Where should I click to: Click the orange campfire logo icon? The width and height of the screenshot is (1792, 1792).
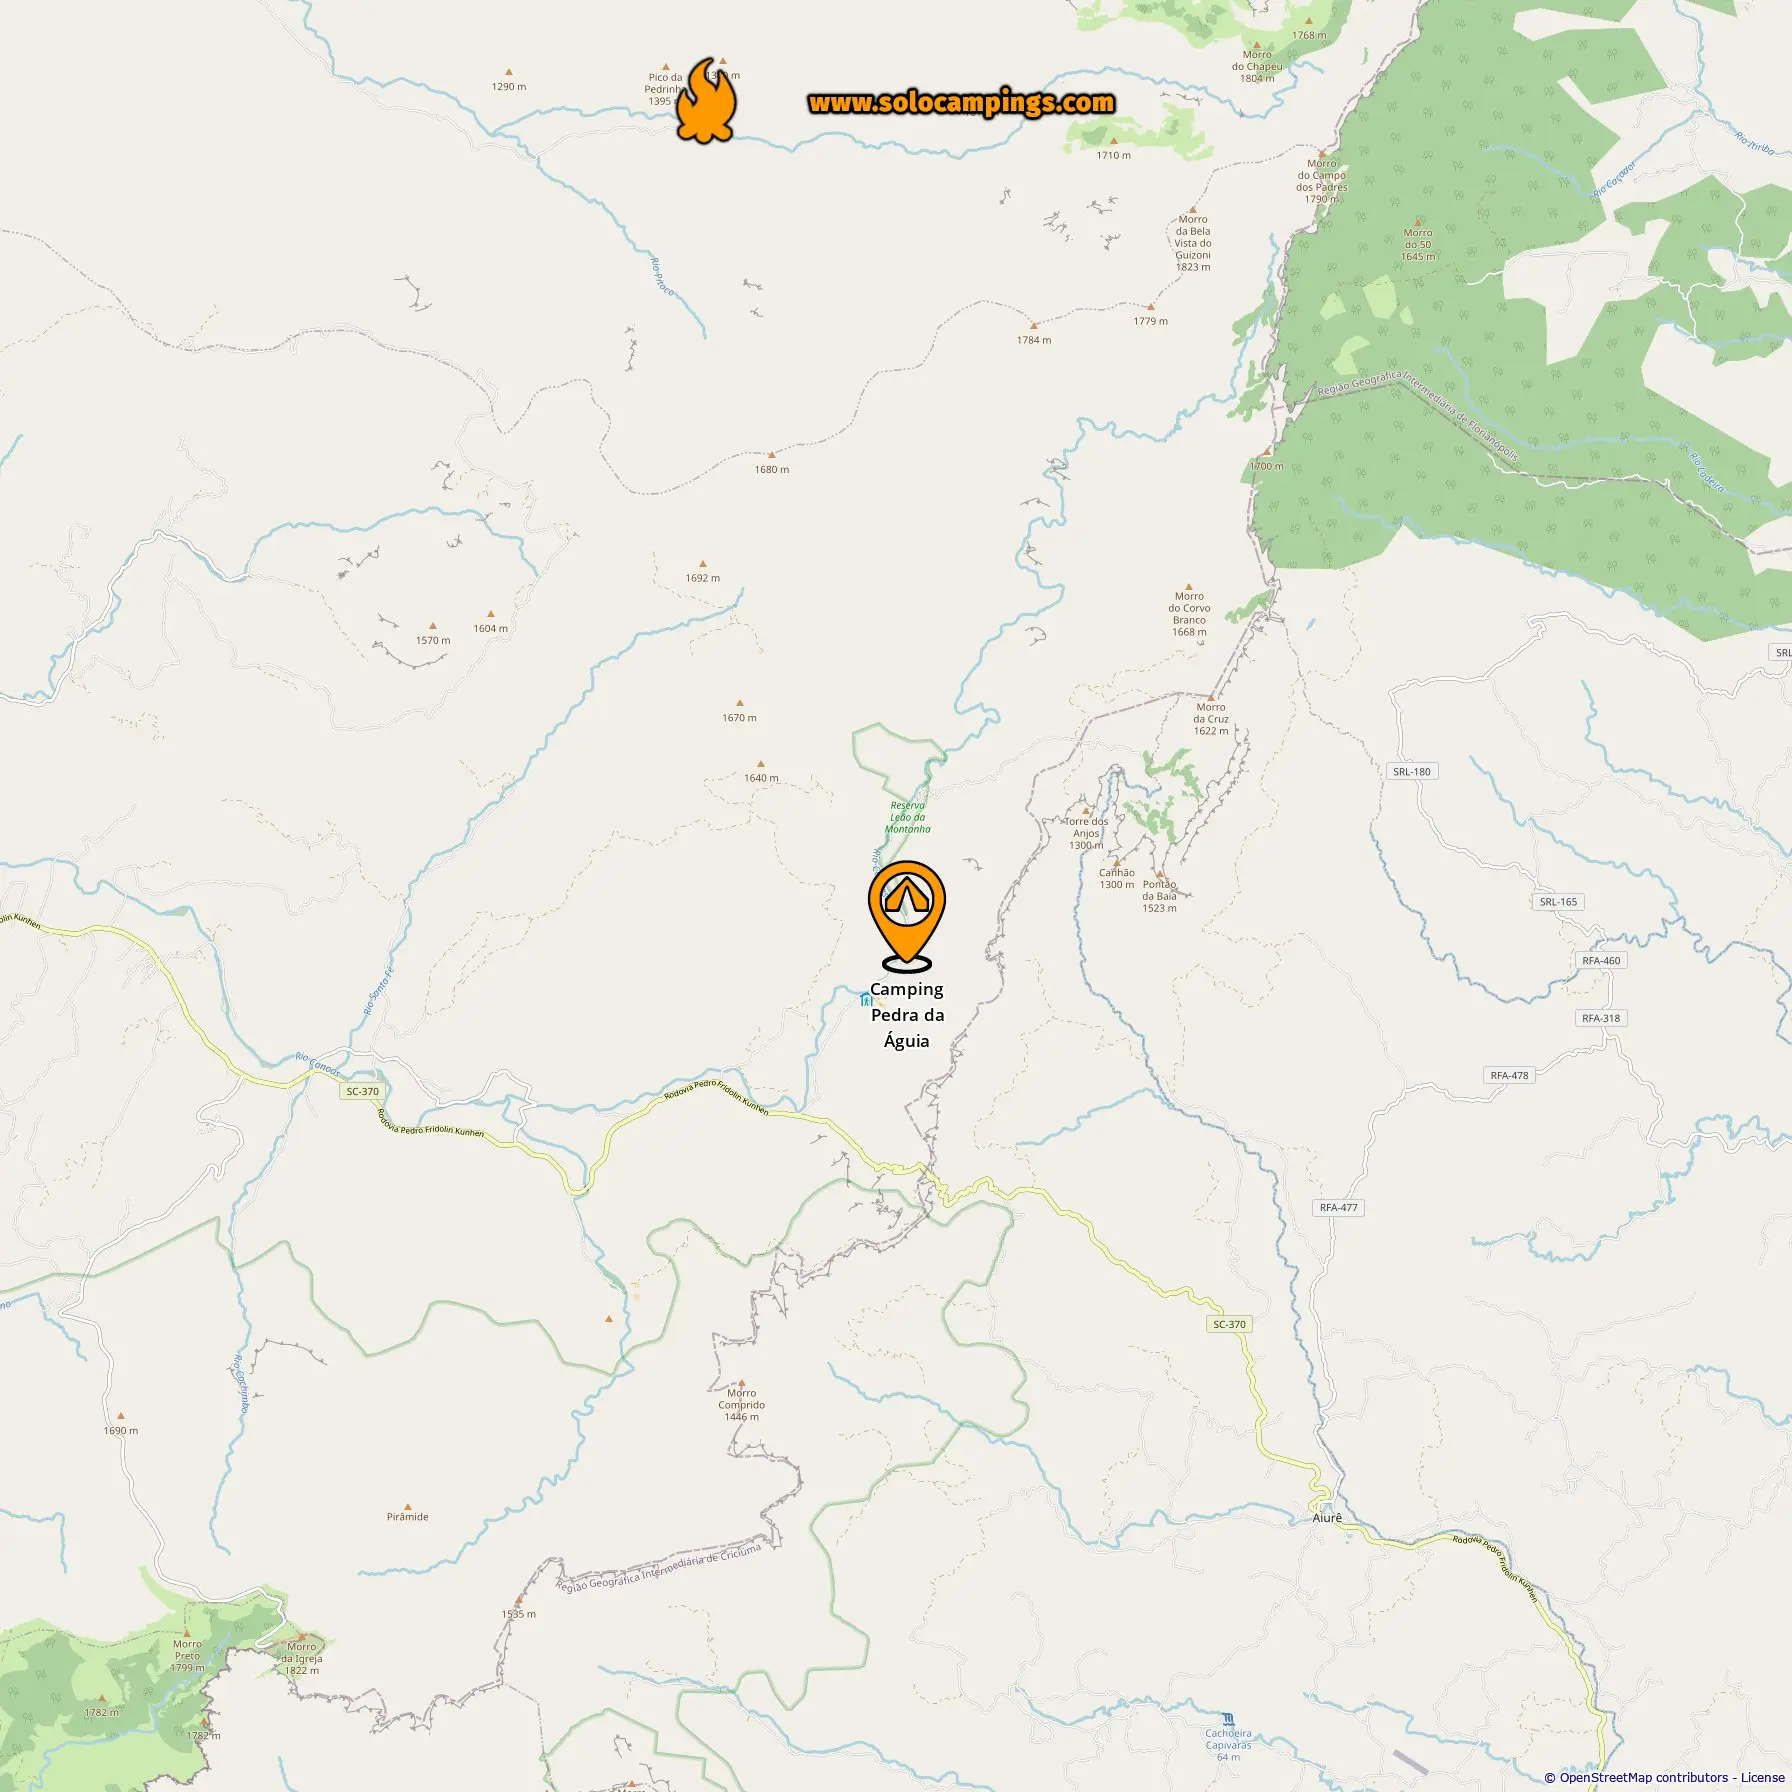pyautogui.click(x=706, y=100)
